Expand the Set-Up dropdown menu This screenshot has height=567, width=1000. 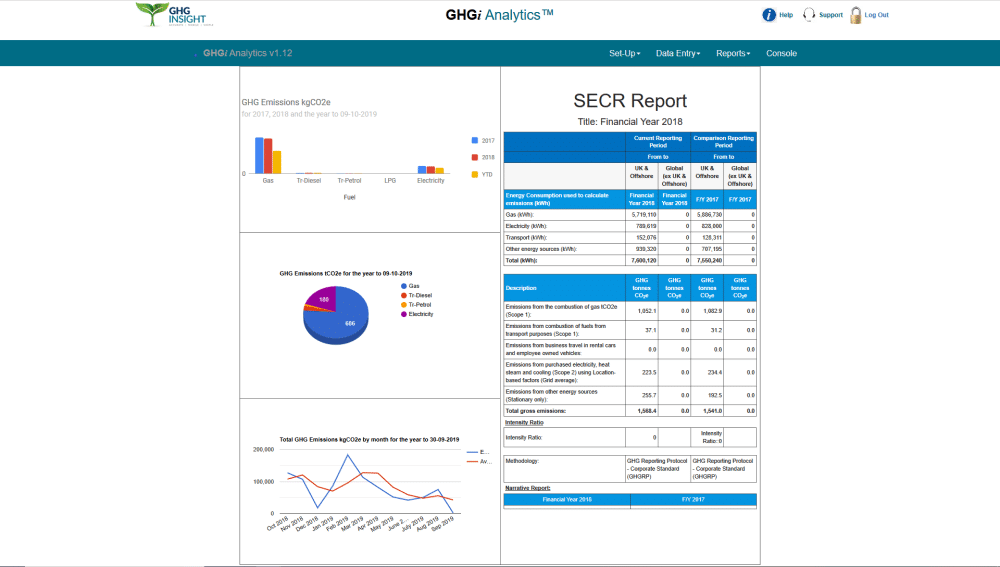[x=624, y=53]
